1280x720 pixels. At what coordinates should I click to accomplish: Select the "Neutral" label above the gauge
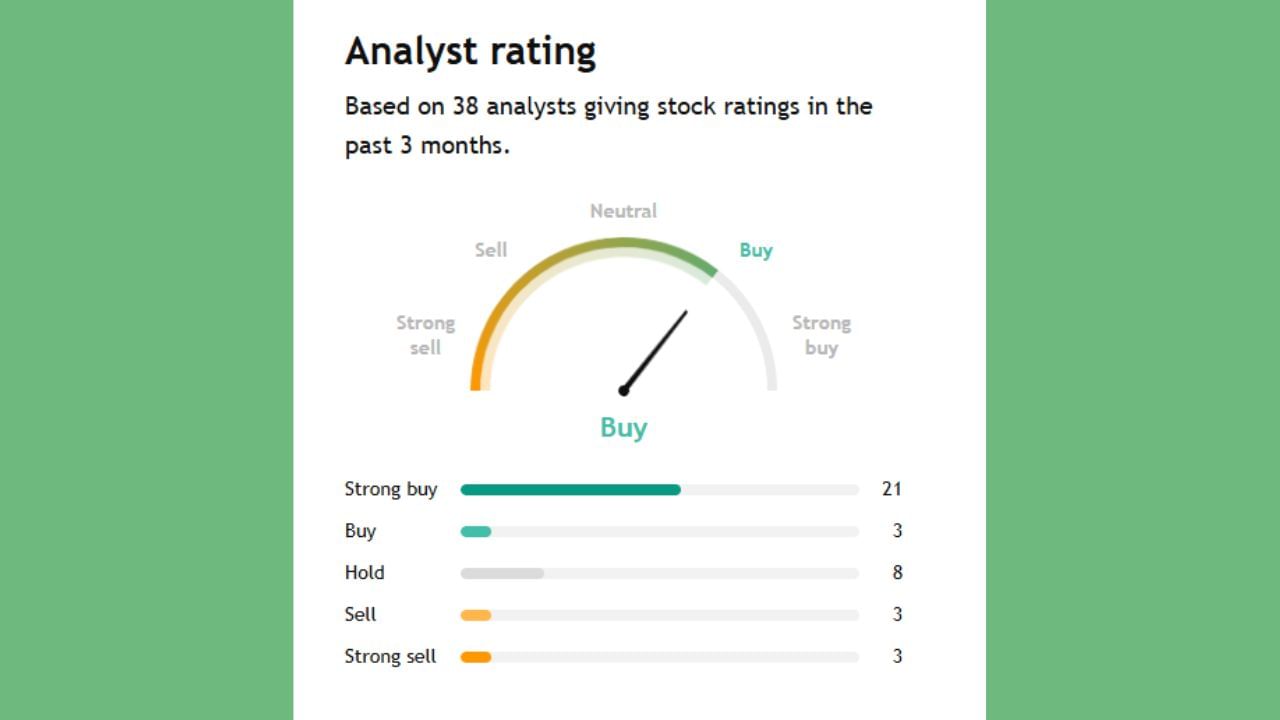point(623,211)
